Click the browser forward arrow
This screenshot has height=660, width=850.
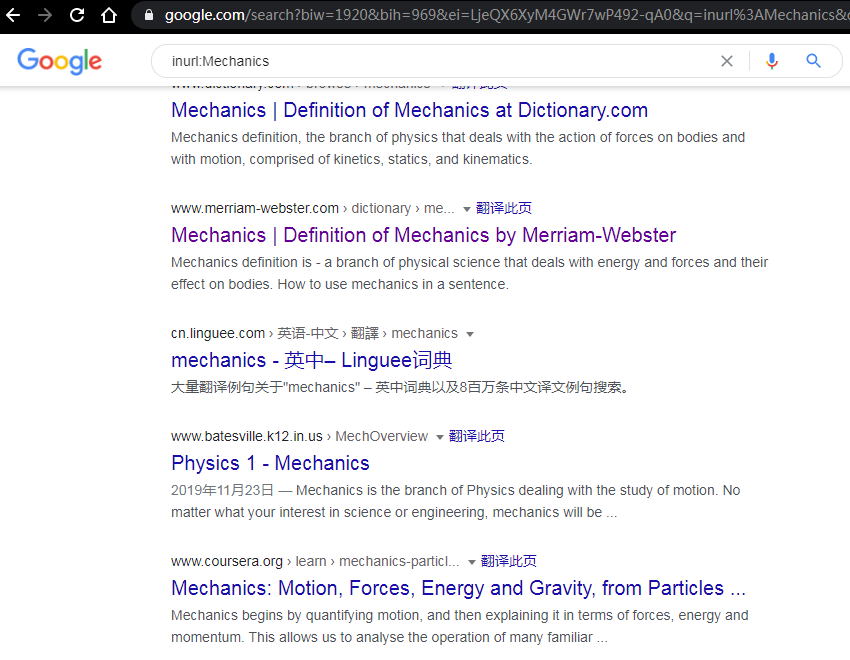click(x=45, y=15)
